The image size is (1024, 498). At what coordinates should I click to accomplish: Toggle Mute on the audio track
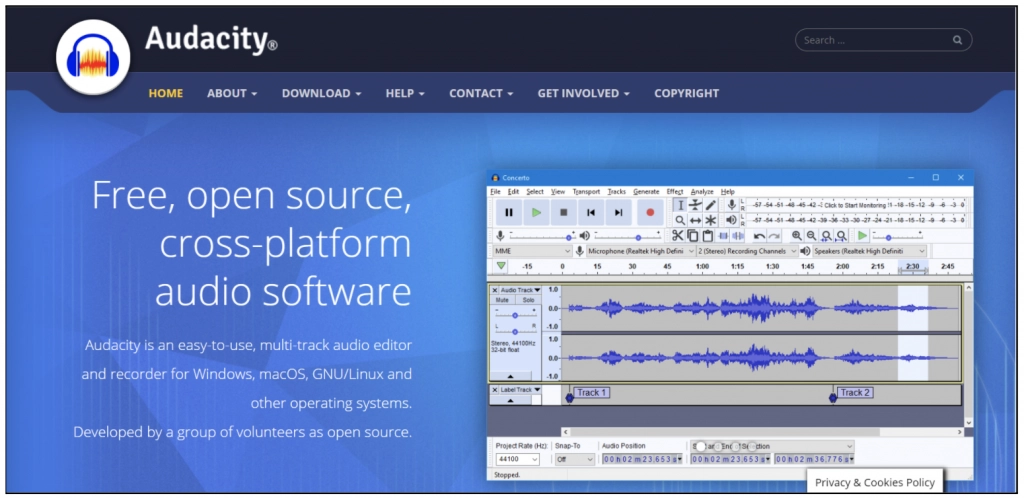pos(502,300)
